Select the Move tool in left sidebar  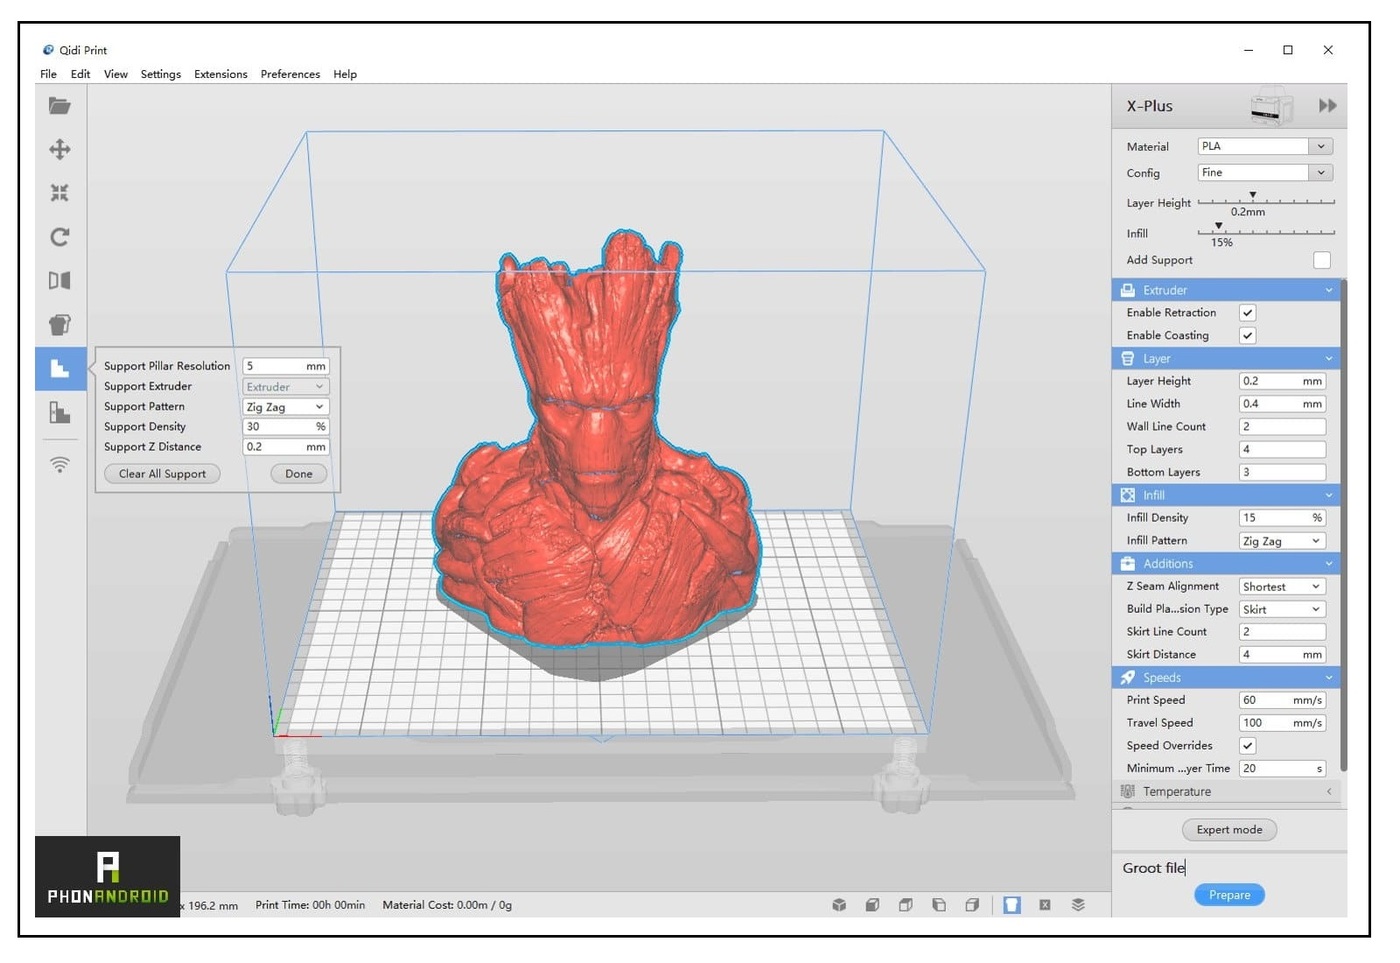click(x=60, y=150)
